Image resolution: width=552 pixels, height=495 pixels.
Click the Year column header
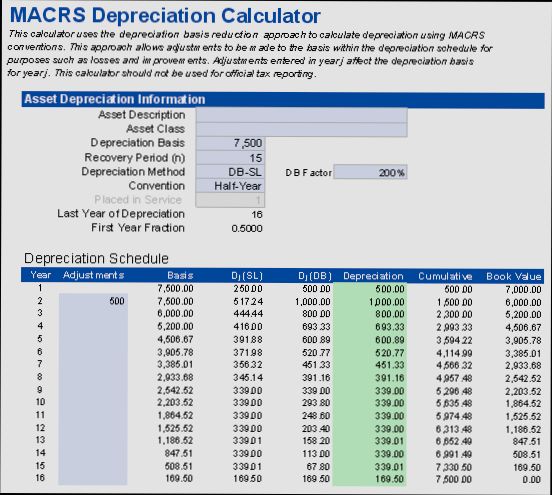pyautogui.click(x=40, y=275)
